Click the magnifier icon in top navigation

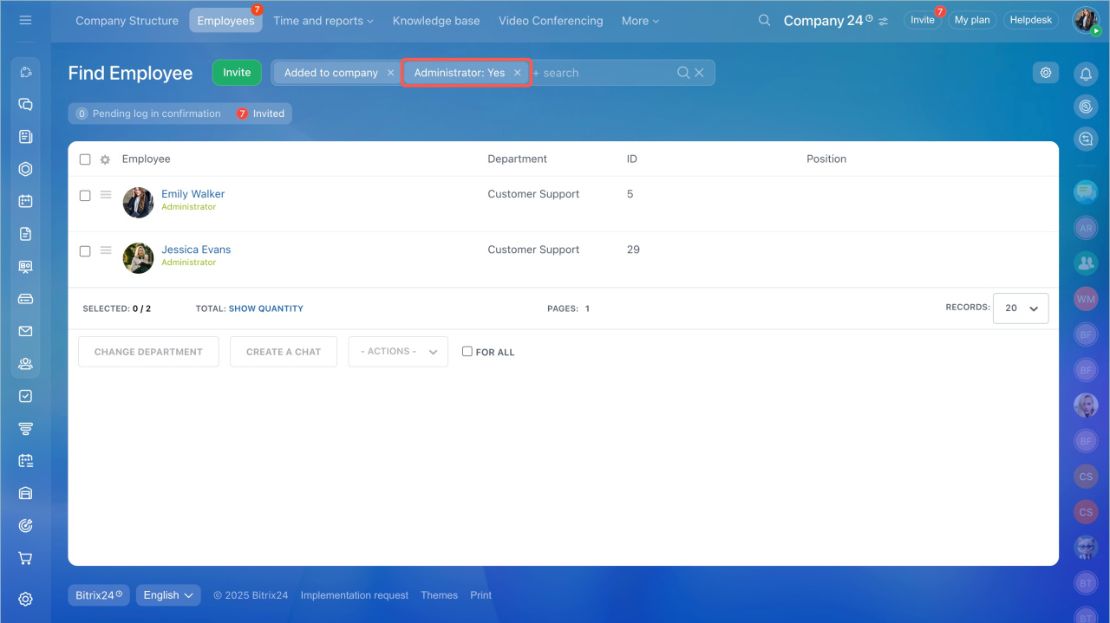click(764, 20)
